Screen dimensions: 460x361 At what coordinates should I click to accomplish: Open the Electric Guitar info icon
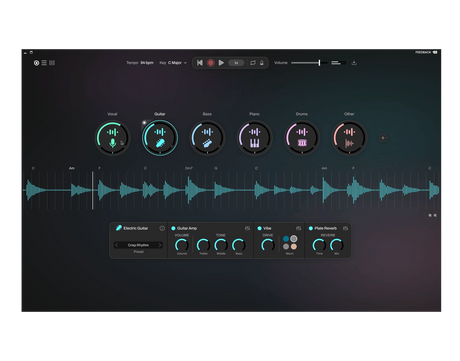pyautogui.click(x=162, y=228)
